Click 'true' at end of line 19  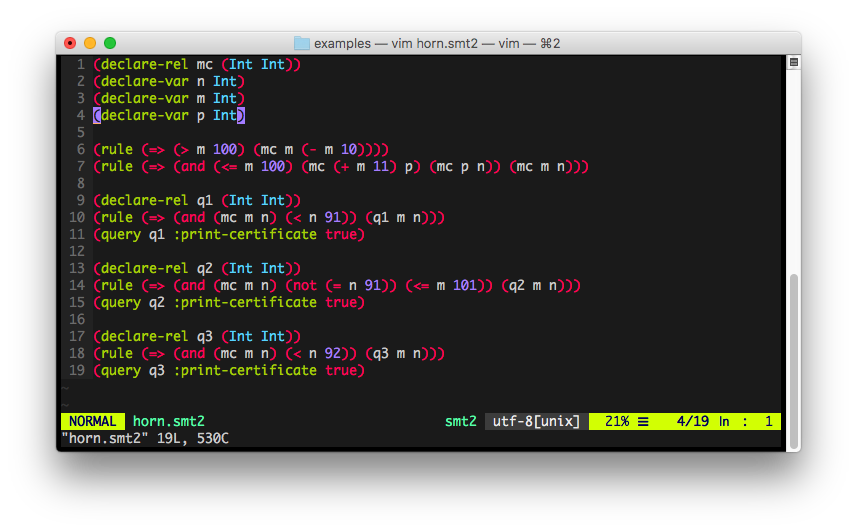tap(343, 370)
